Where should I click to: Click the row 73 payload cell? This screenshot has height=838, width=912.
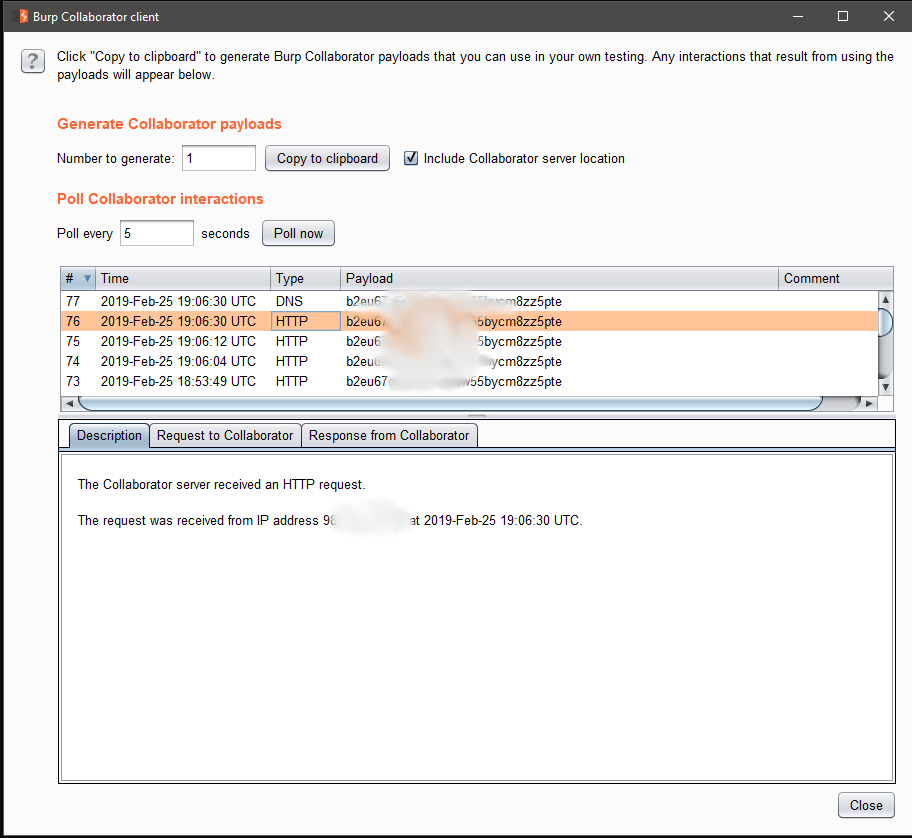(x=559, y=381)
